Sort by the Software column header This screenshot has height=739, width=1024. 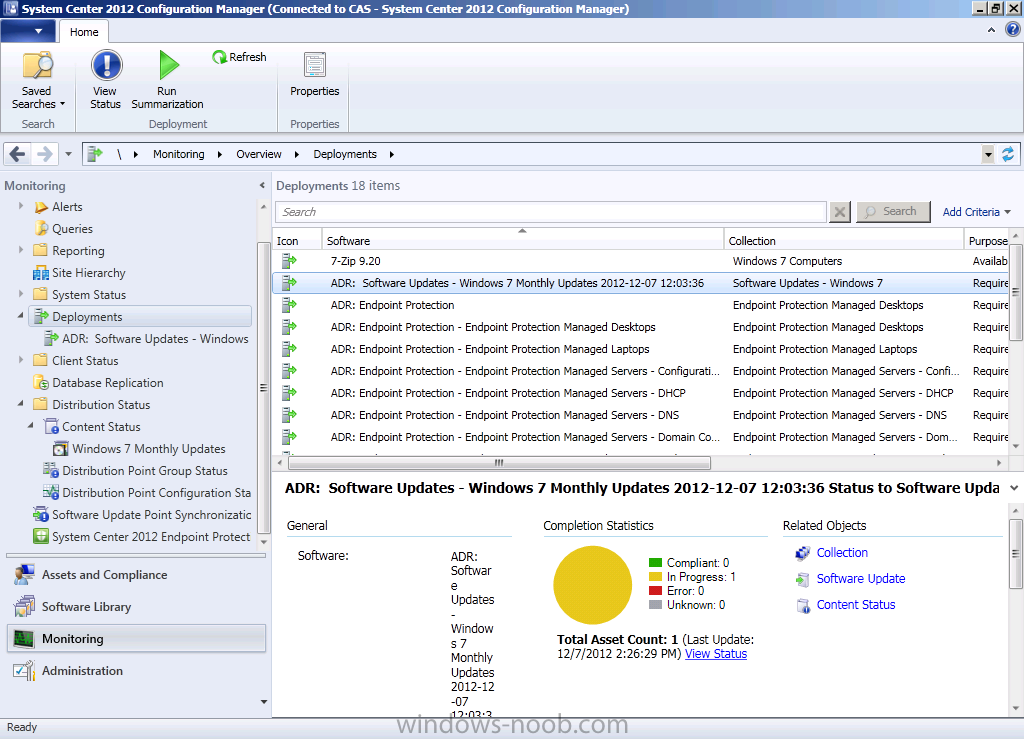click(x=522, y=241)
